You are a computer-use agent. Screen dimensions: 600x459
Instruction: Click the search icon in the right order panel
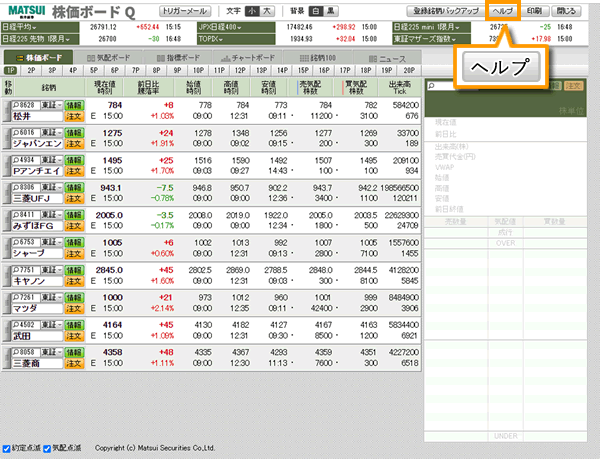click(432, 86)
